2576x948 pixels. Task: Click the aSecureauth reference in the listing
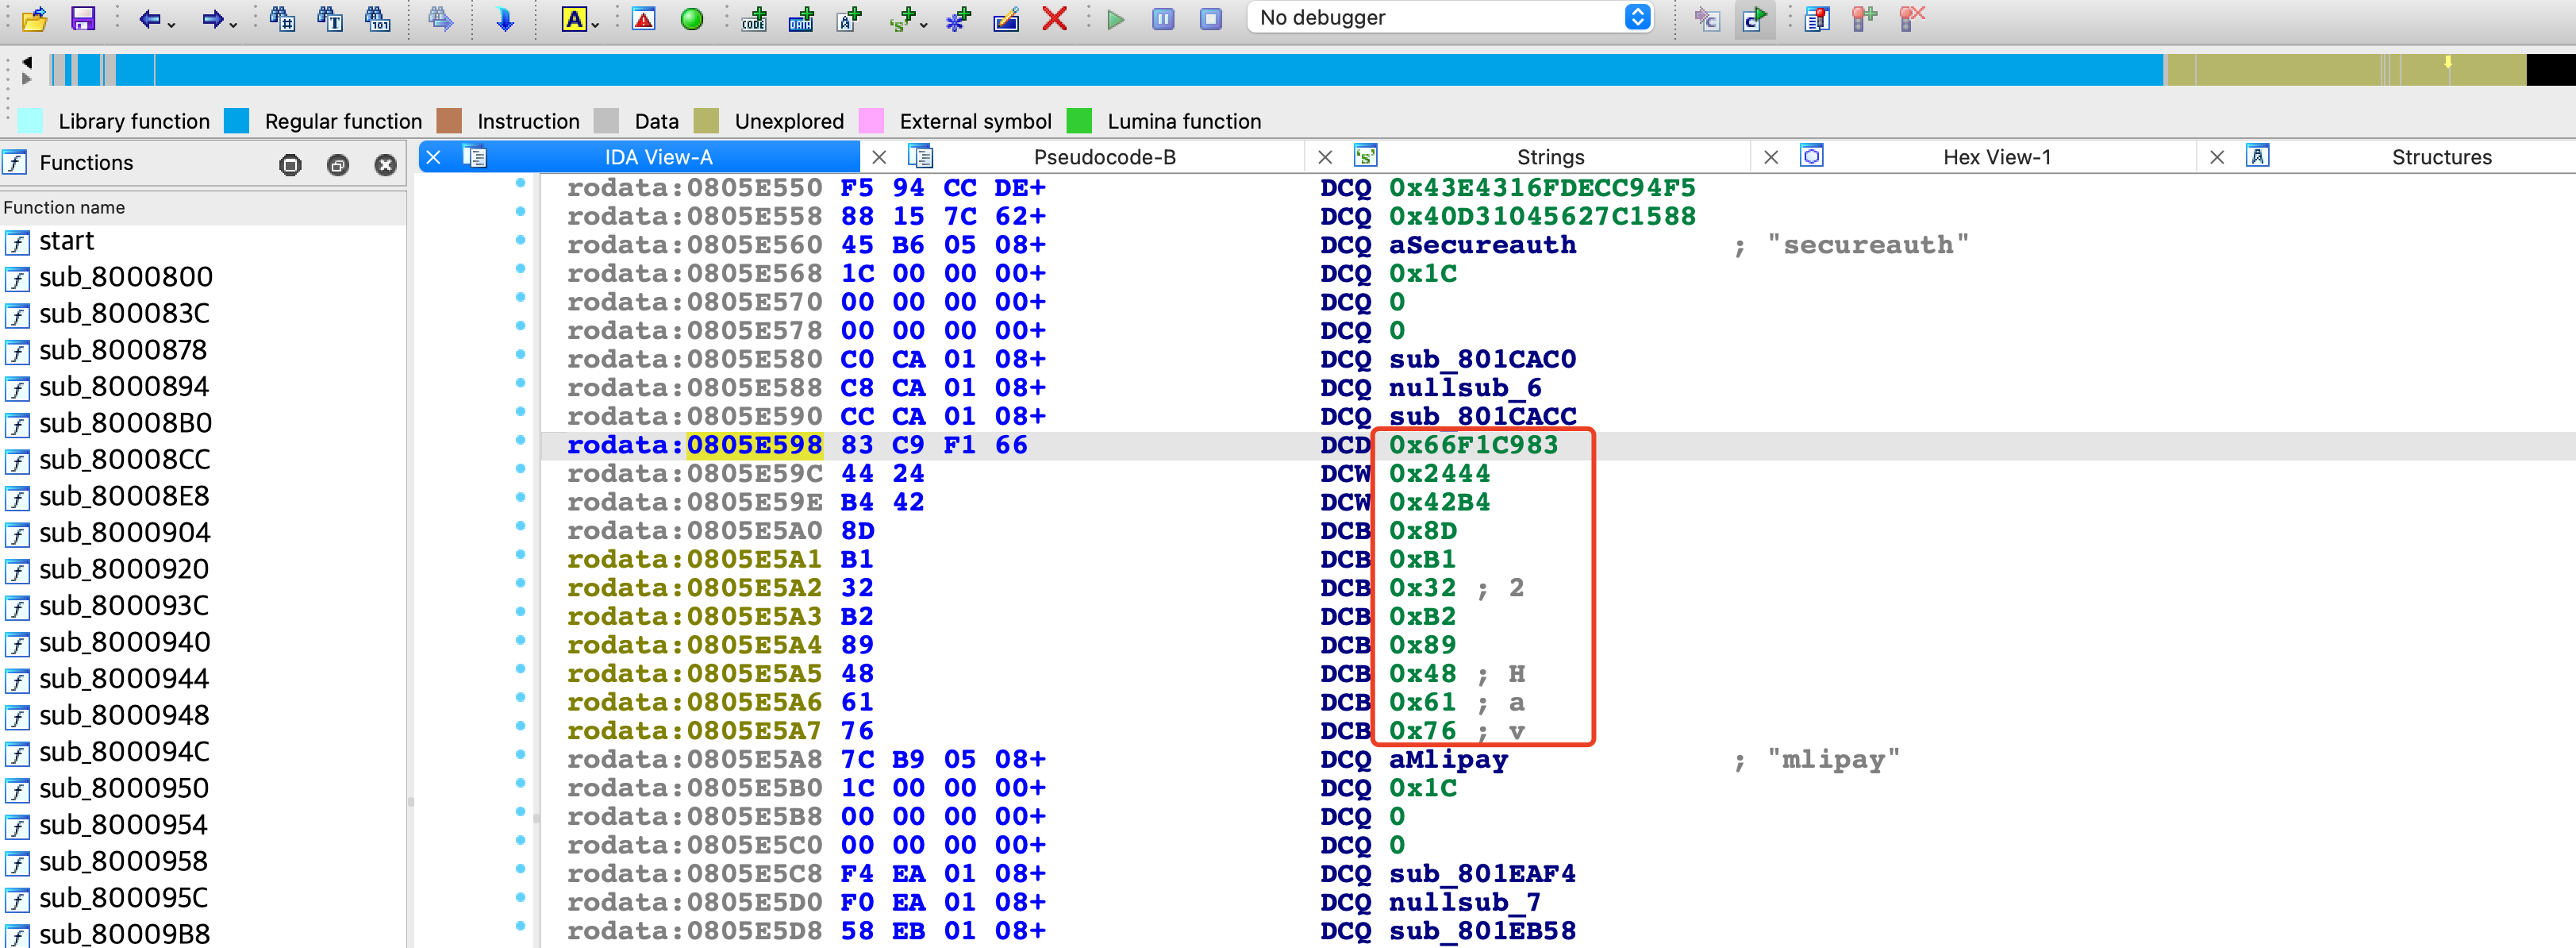coord(1481,245)
